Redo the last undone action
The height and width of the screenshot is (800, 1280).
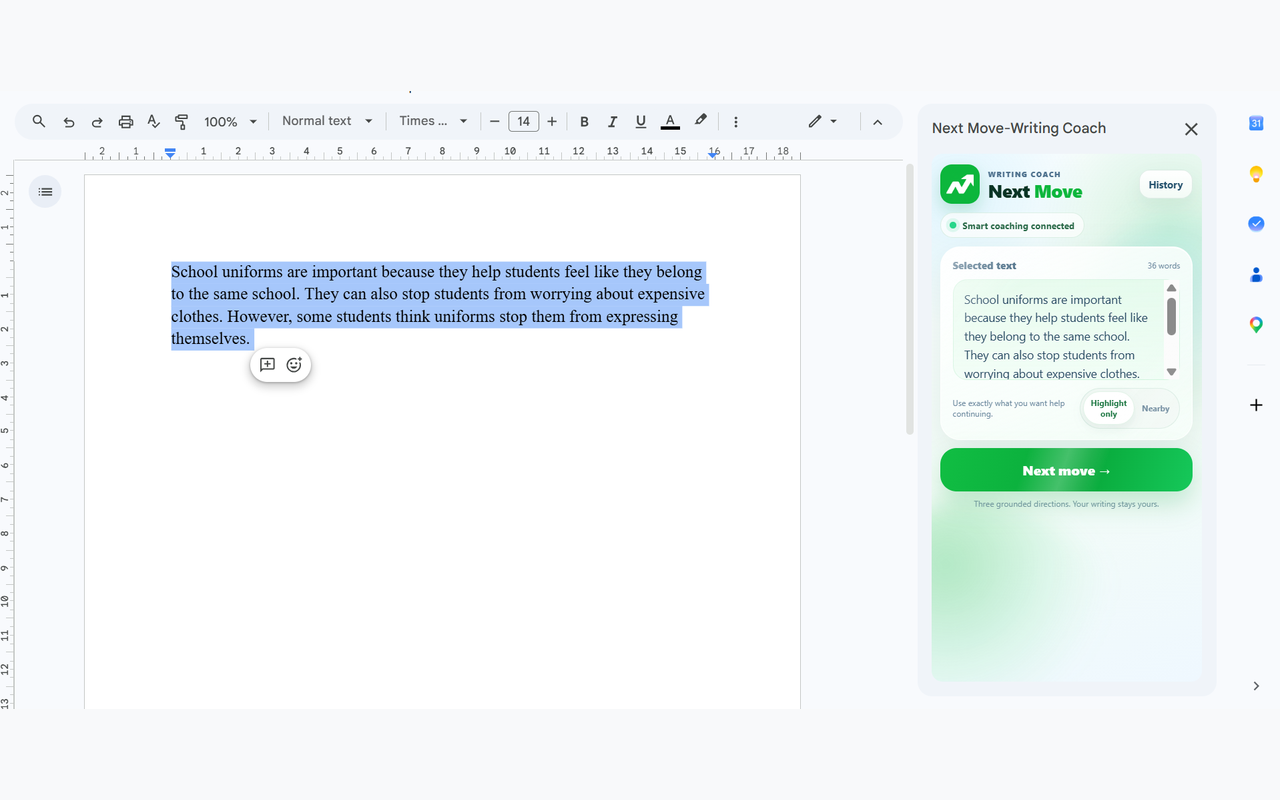[97, 122]
